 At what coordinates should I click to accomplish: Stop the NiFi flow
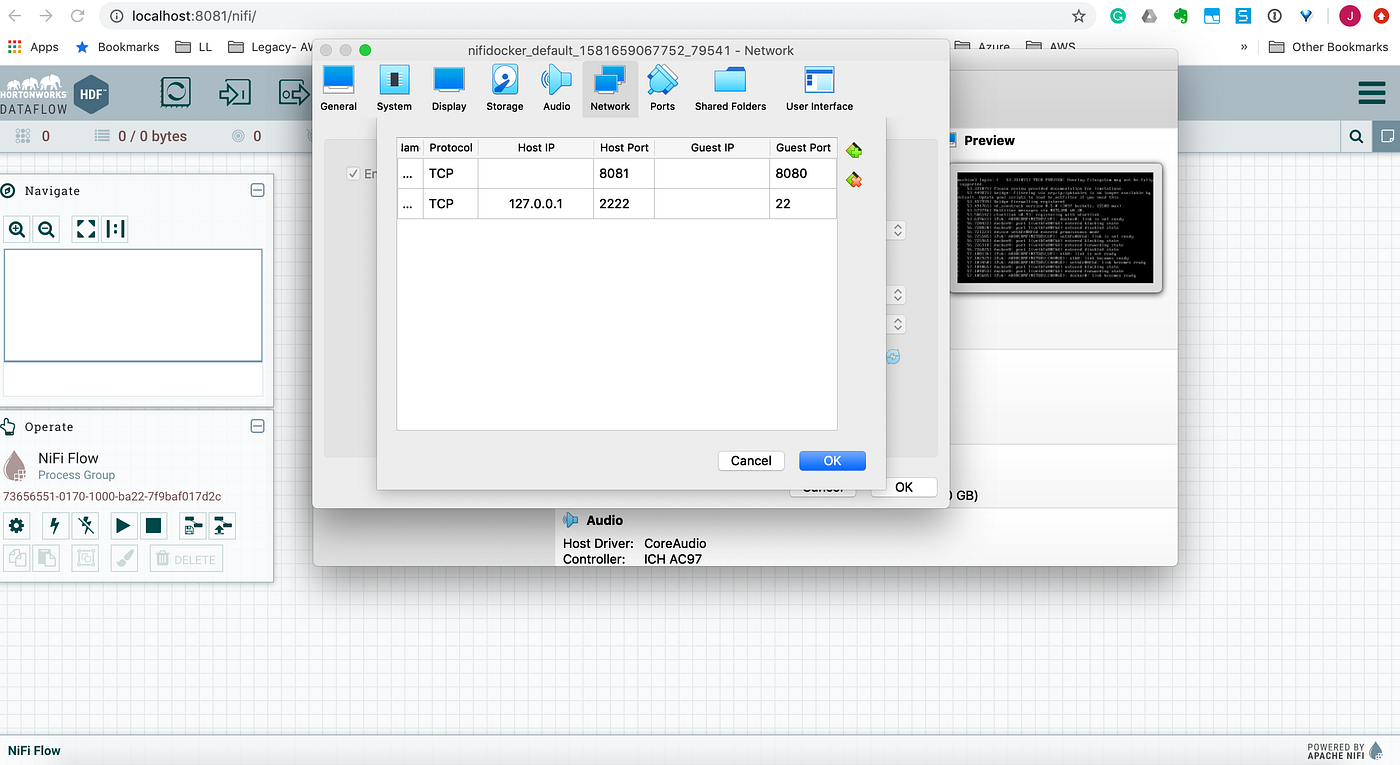point(153,525)
